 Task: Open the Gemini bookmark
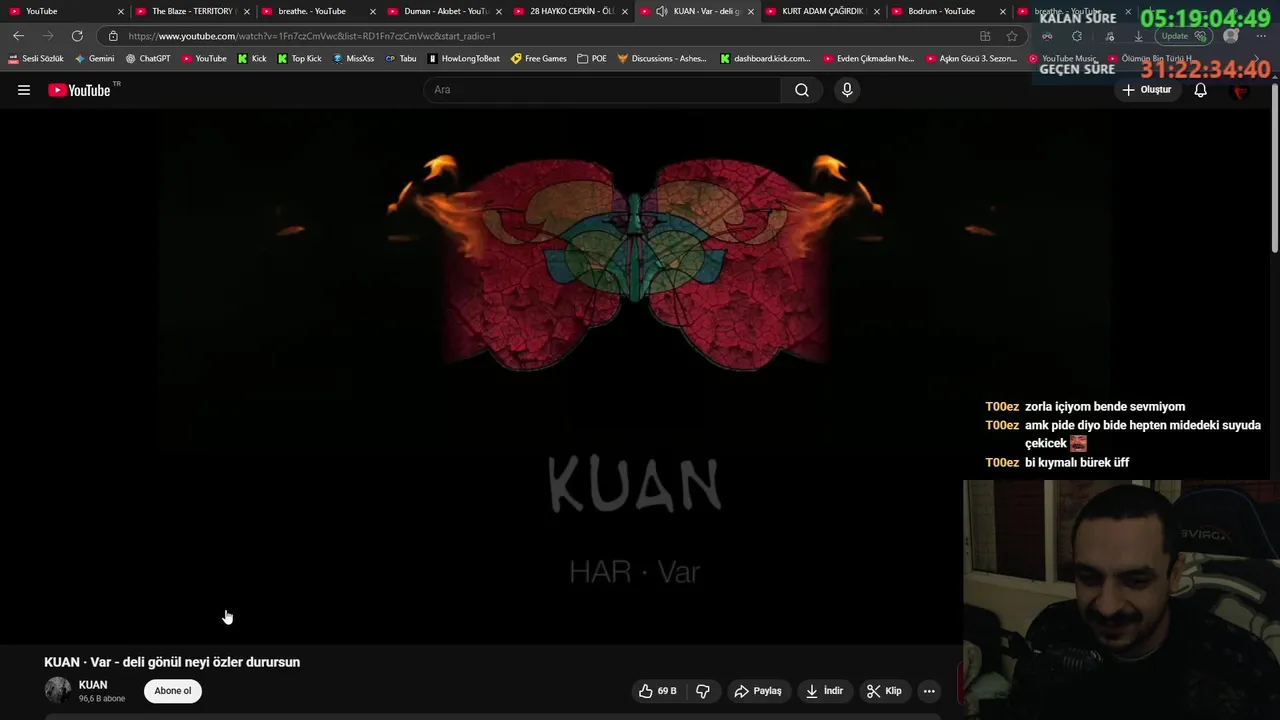click(x=95, y=59)
